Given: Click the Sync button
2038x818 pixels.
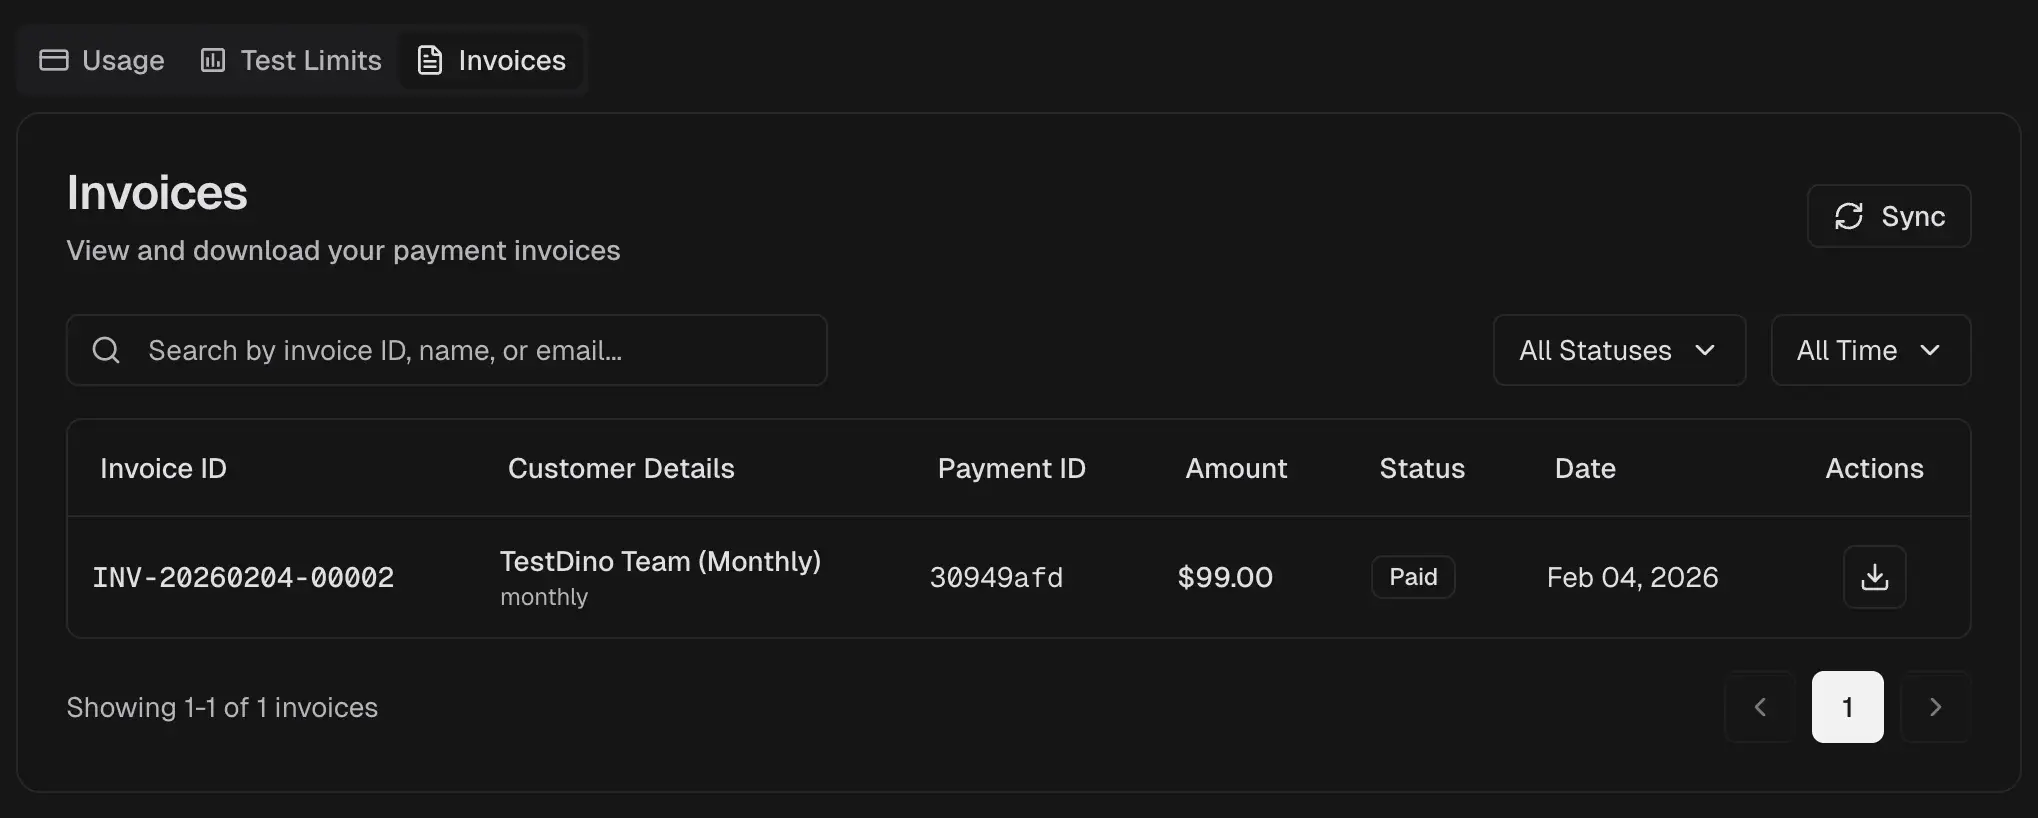Looking at the screenshot, I should coord(1888,216).
